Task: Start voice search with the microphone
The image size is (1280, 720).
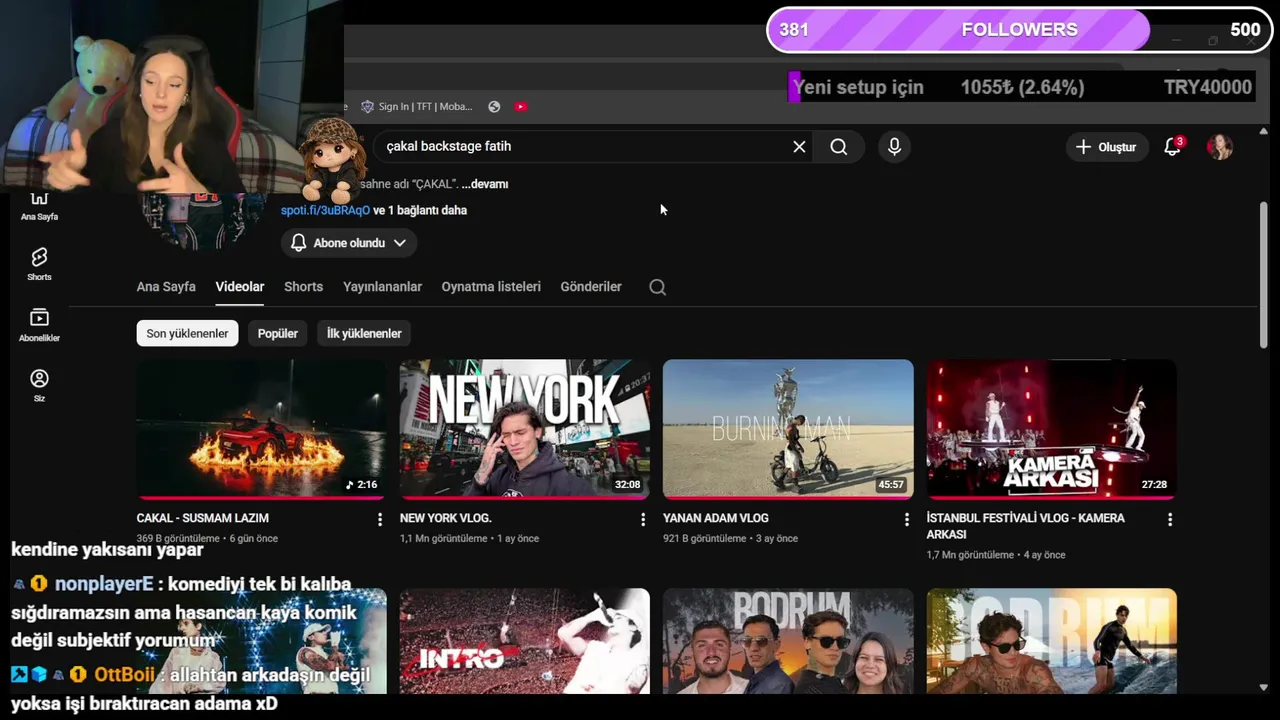Action: pyautogui.click(x=894, y=147)
